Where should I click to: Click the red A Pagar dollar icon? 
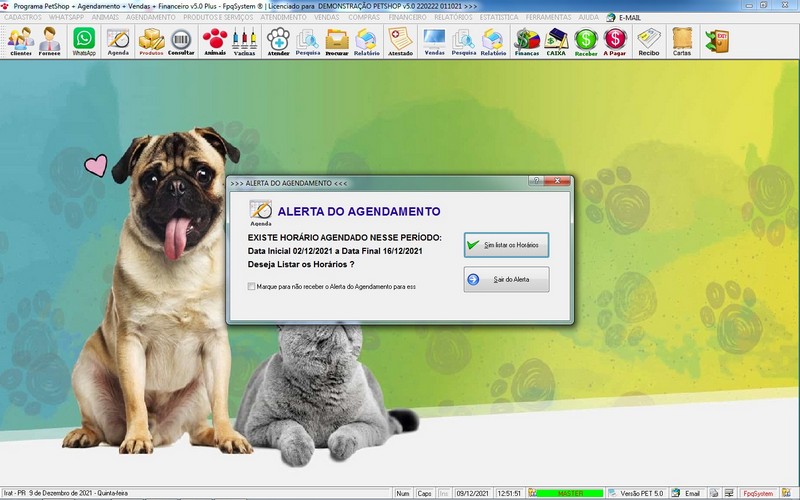point(615,41)
